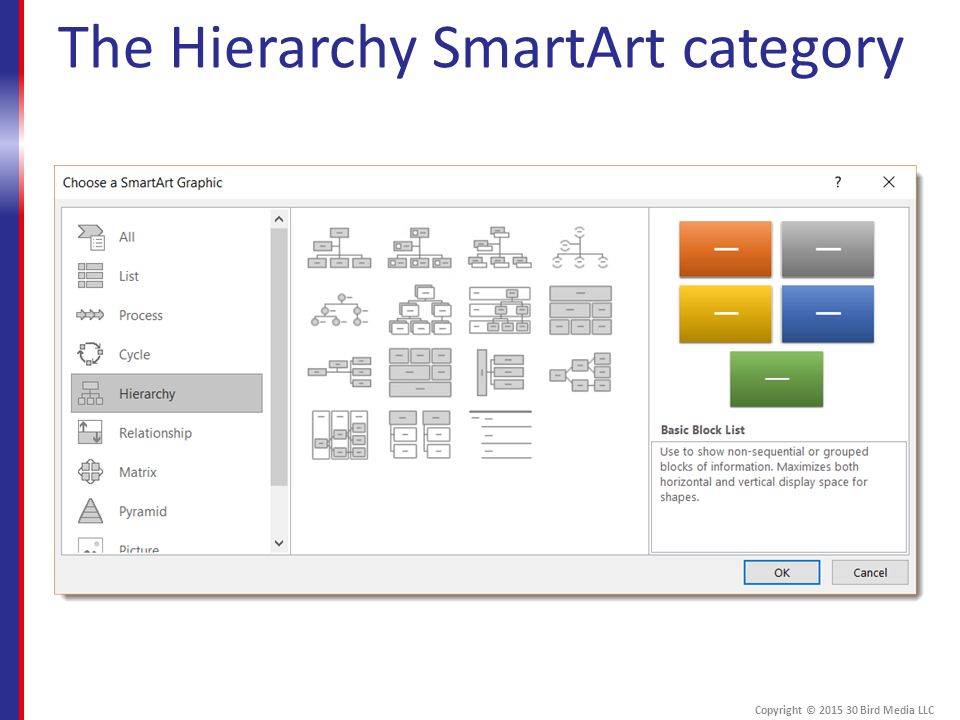Switch to the List category
This screenshot has height=720, width=960.
[167, 276]
